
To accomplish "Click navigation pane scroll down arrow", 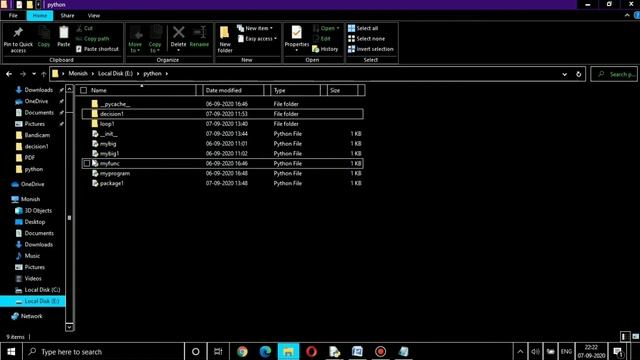I will click(69, 327).
